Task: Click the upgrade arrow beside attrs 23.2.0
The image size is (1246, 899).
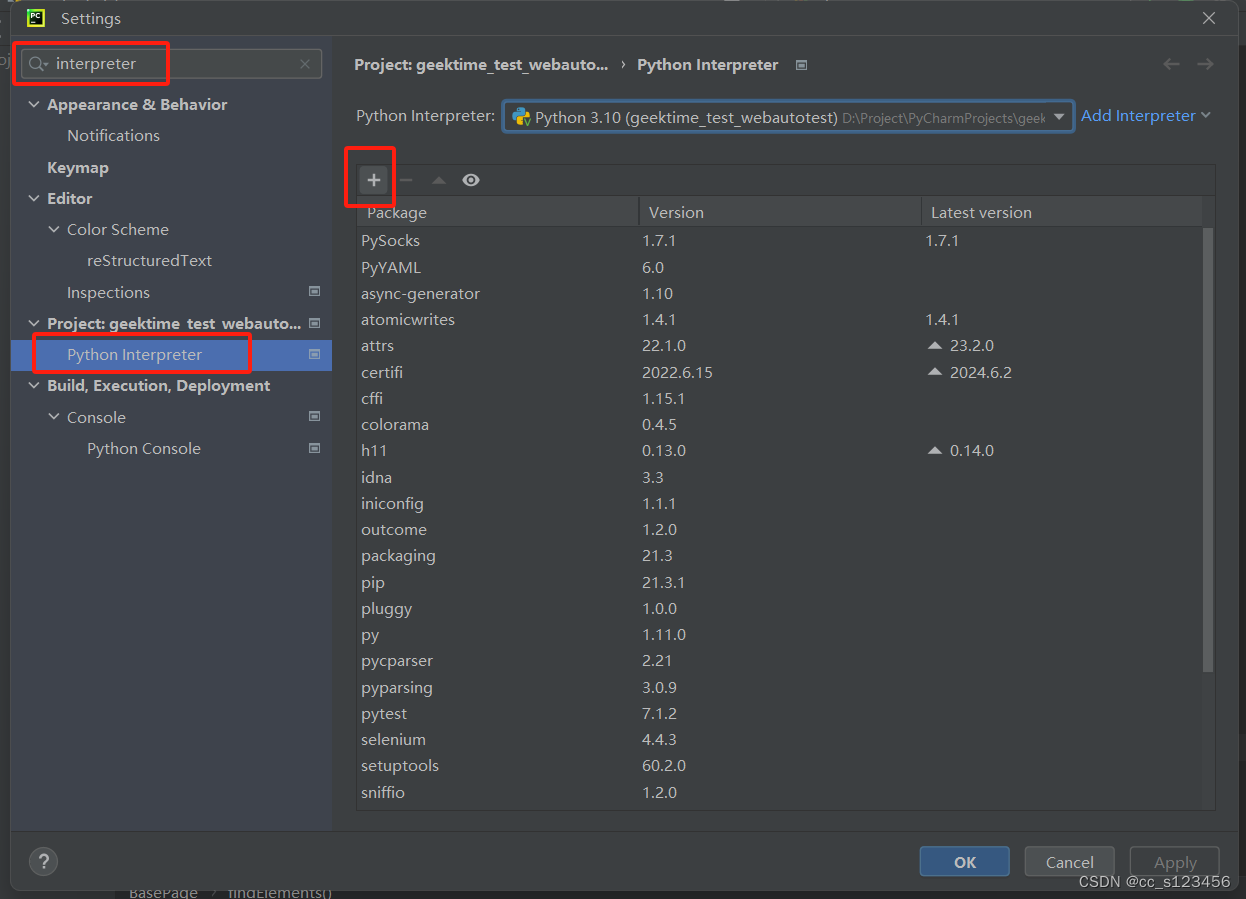Action: pos(935,346)
